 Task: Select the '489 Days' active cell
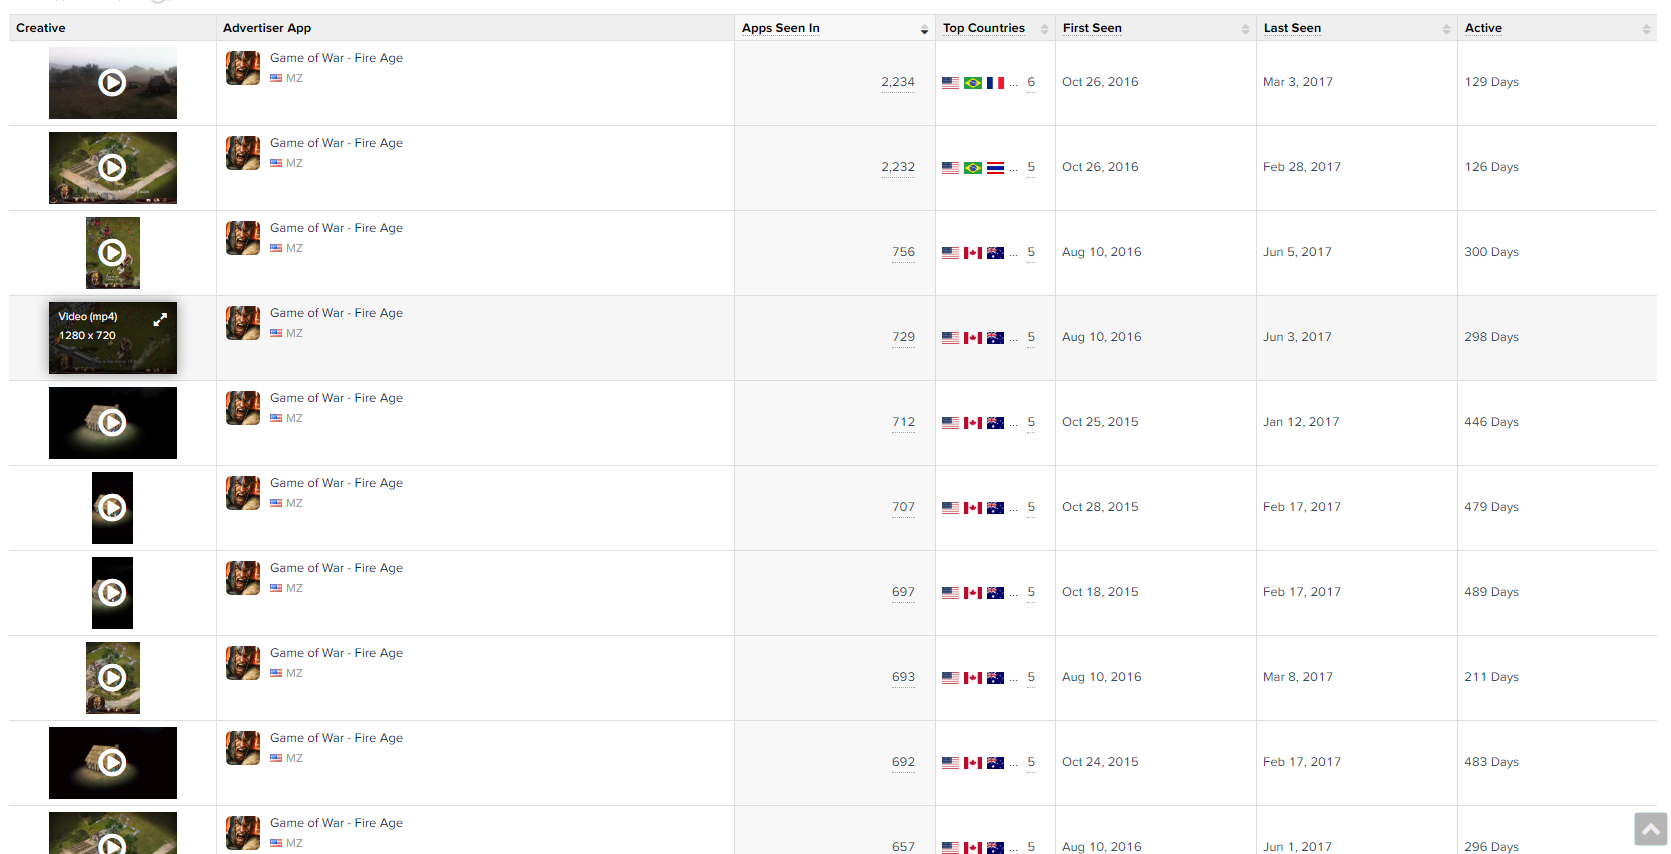1491,592
